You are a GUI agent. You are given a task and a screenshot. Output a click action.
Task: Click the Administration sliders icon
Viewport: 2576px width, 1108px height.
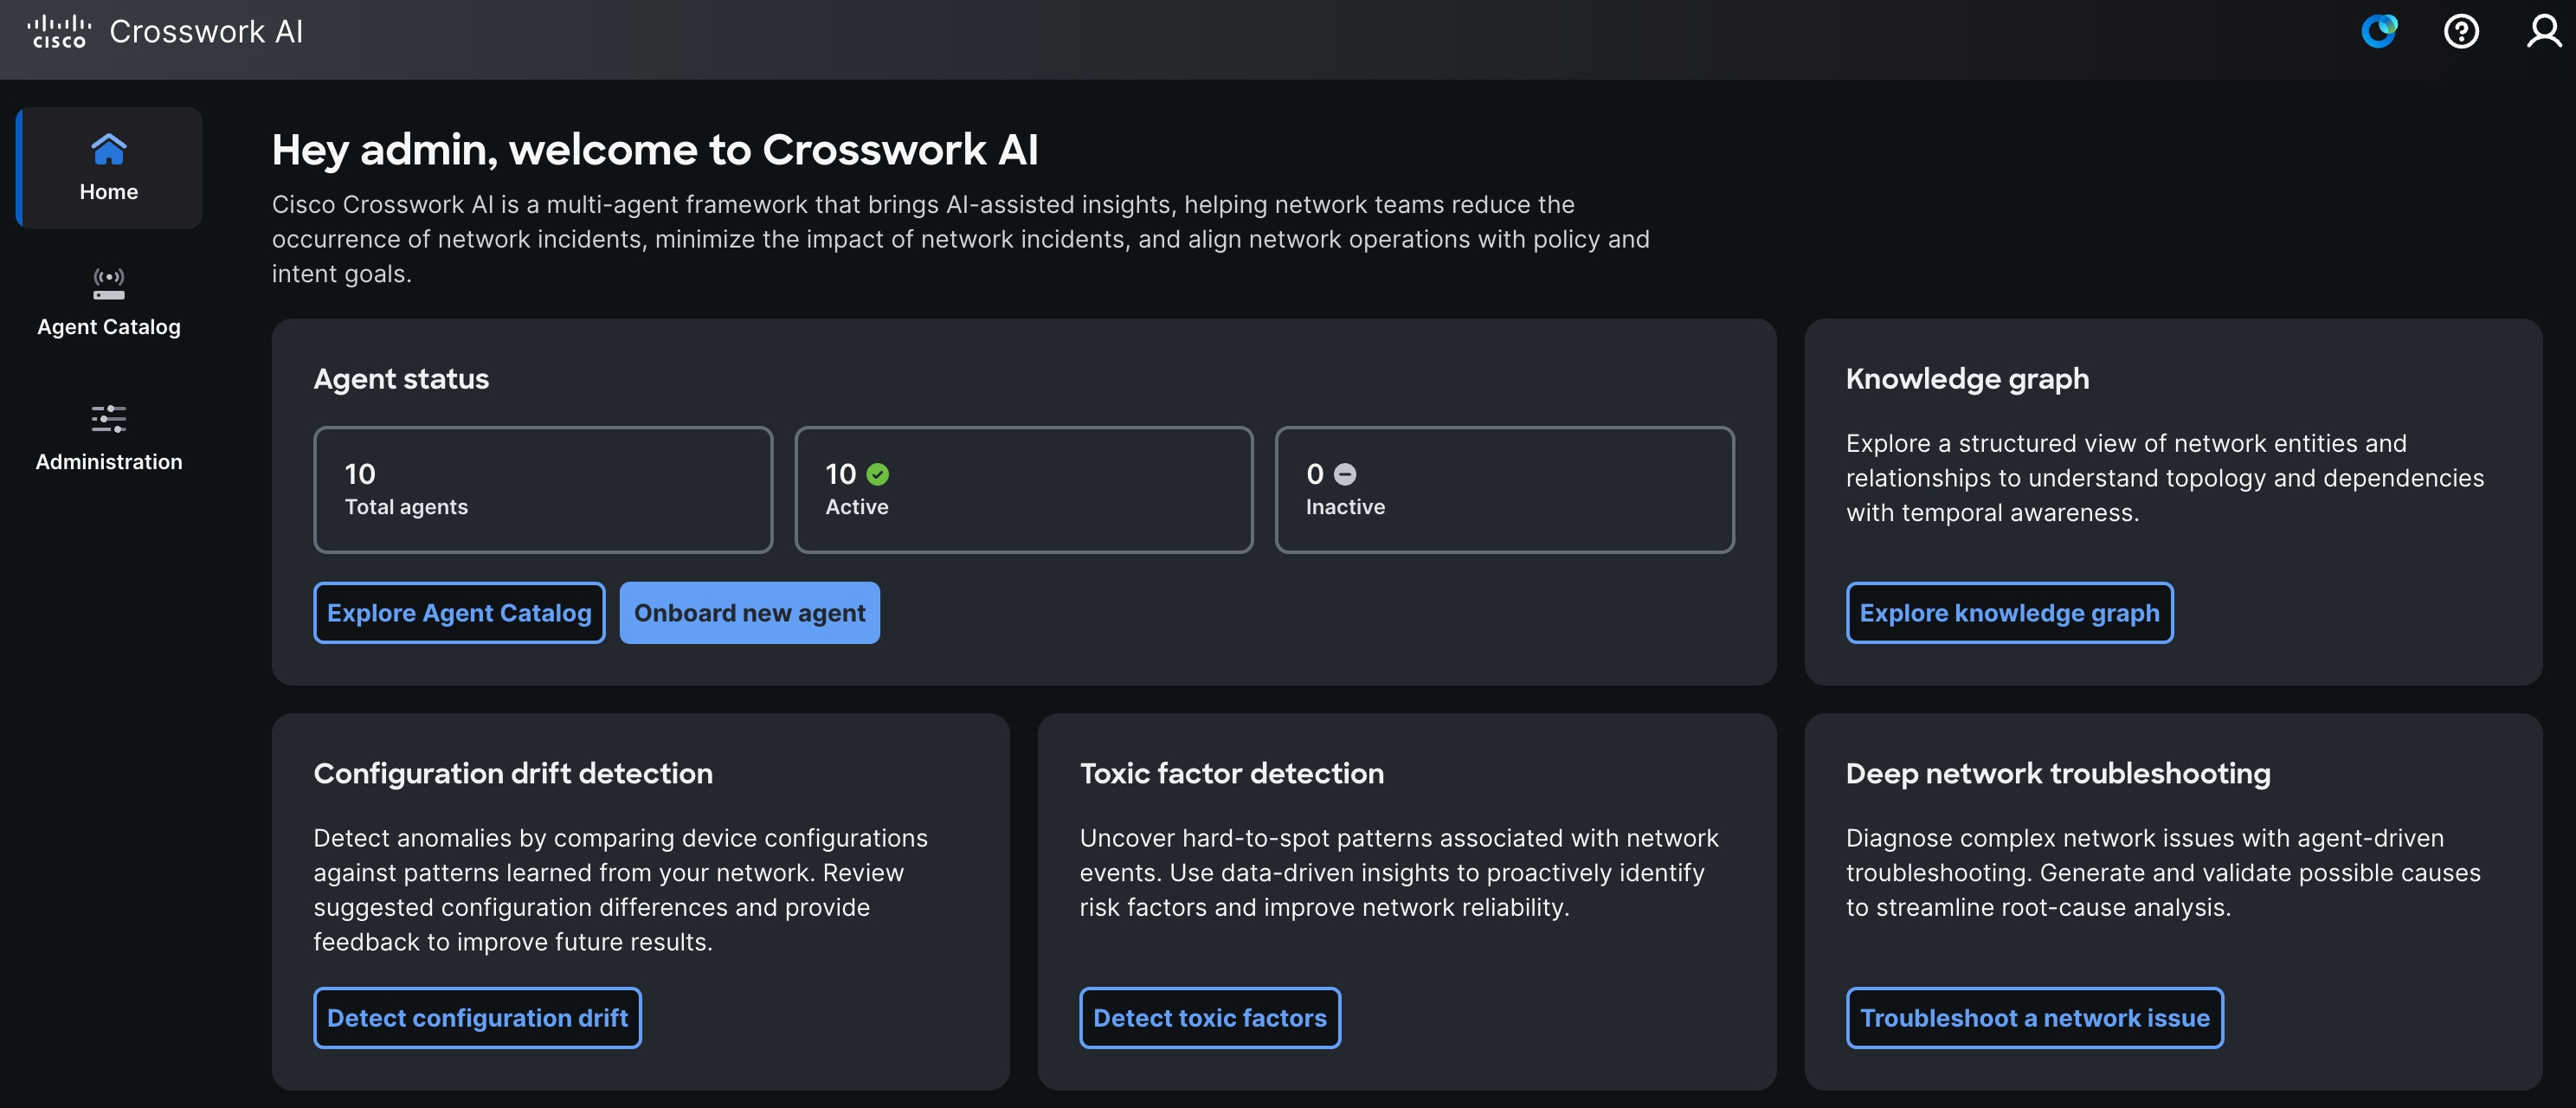[x=109, y=418]
